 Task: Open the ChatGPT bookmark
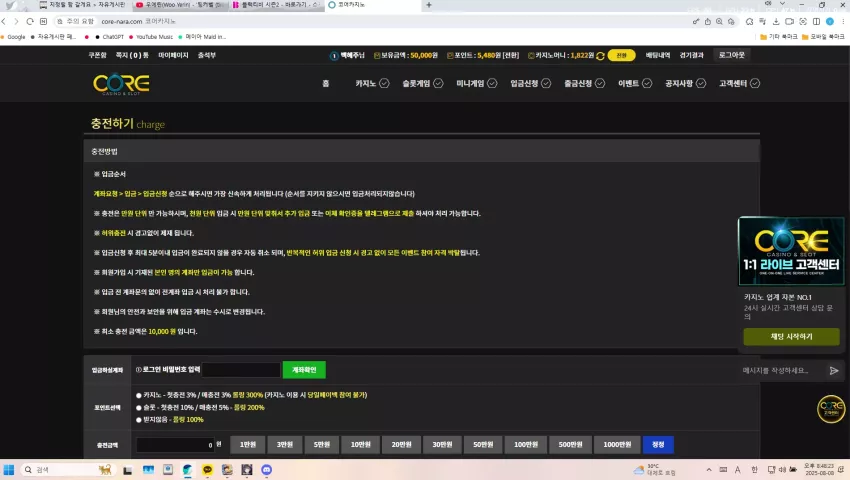(x=109, y=37)
